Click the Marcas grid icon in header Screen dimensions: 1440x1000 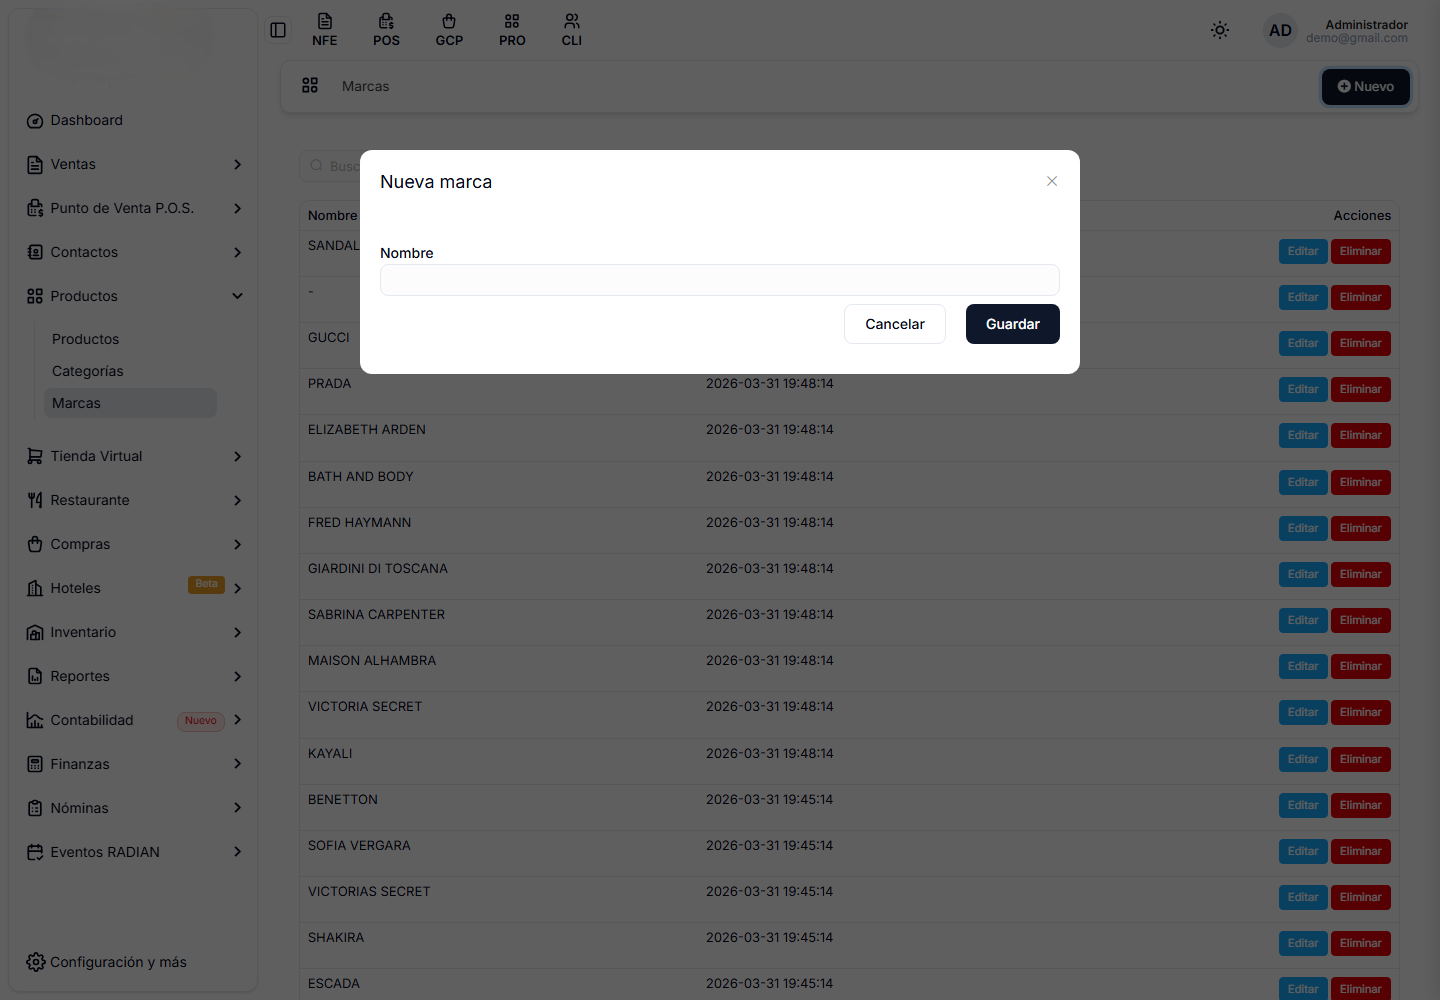coord(310,86)
